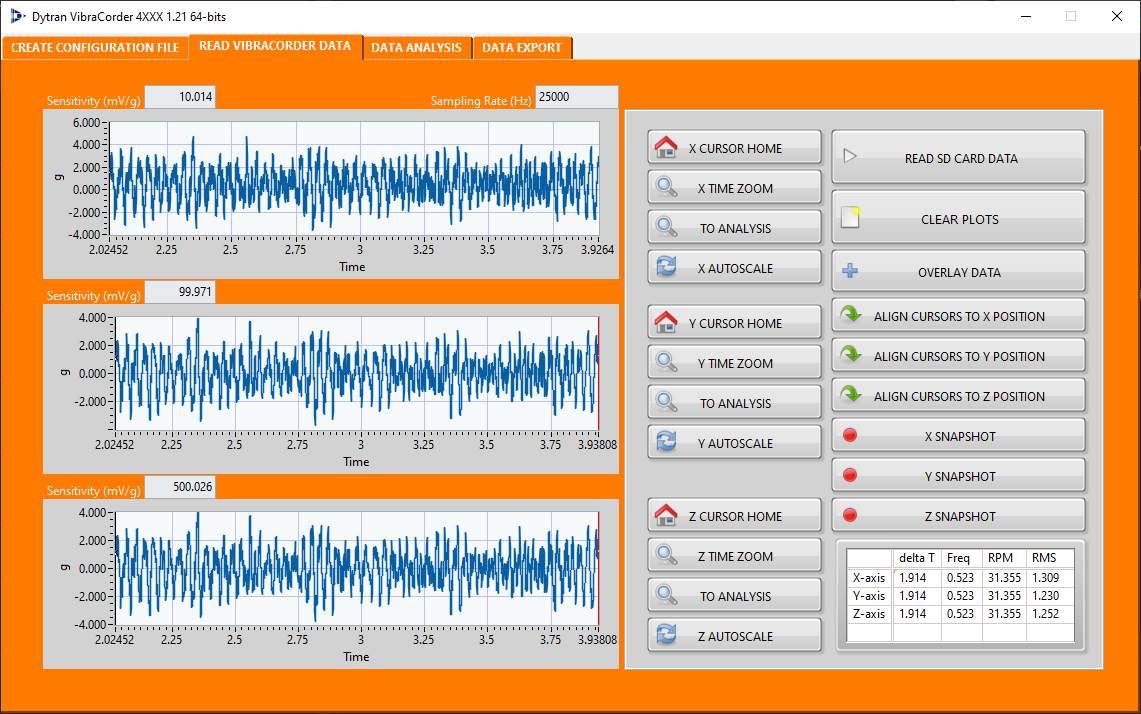Viewport: 1141px width, 714px height.
Task: Click the X-axis sensitivity value field
Action: pyautogui.click(x=180, y=97)
